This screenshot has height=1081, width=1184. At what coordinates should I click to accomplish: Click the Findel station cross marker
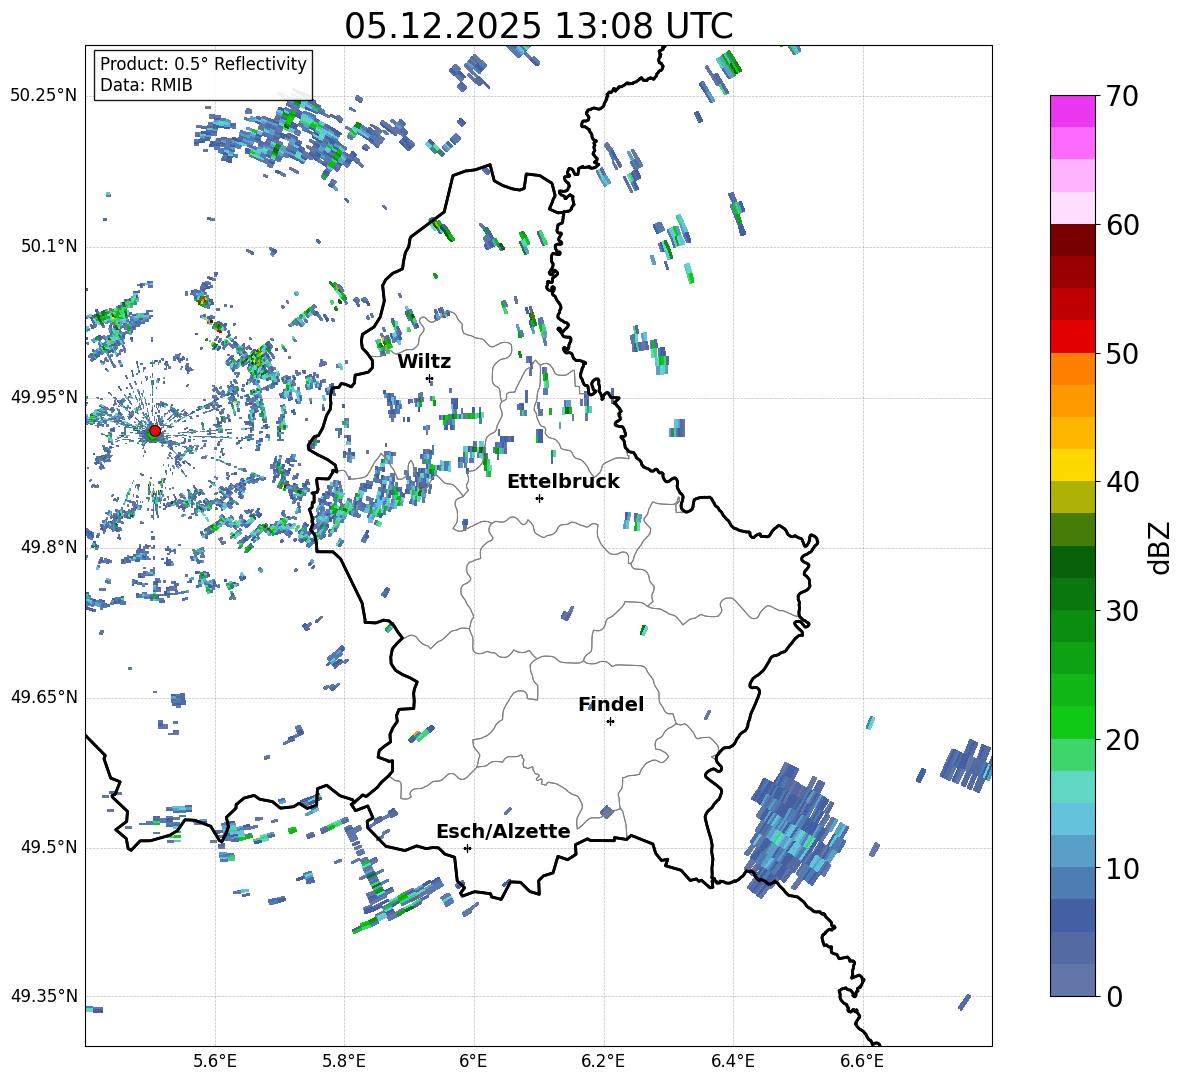tap(610, 721)
